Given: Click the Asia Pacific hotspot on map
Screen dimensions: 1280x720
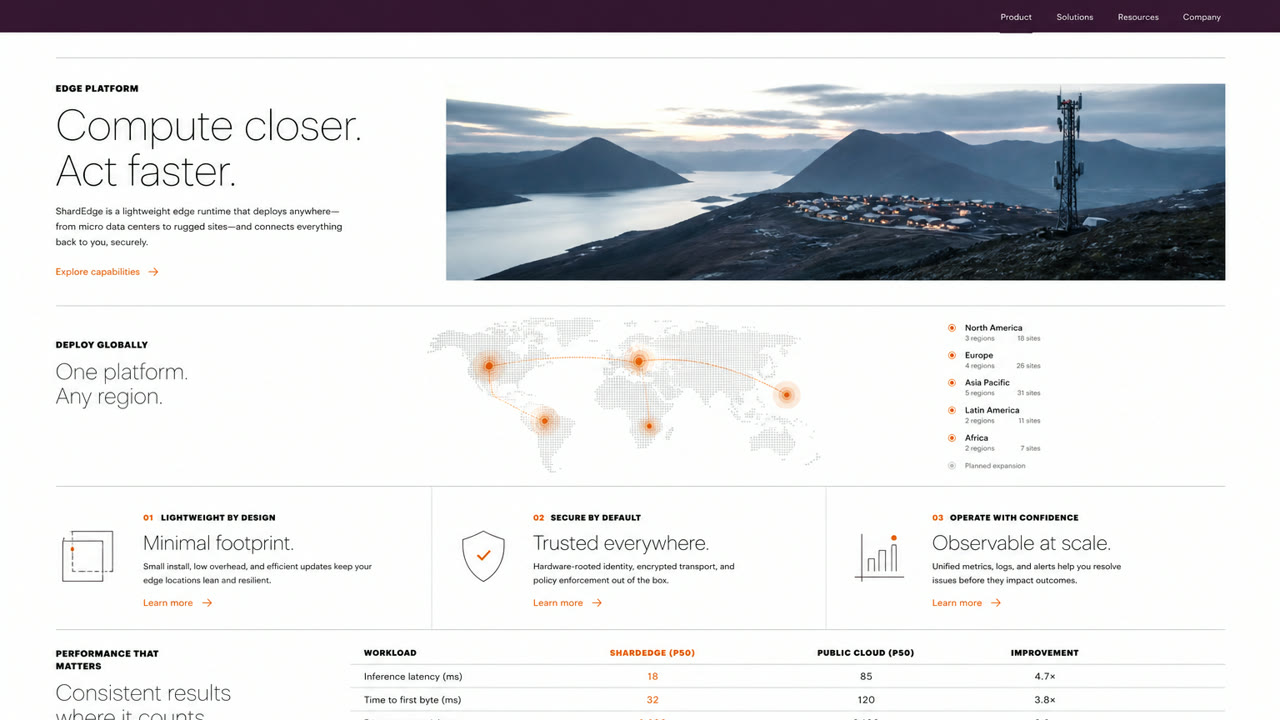Looking at the screenshot, I should coord(787,395).
